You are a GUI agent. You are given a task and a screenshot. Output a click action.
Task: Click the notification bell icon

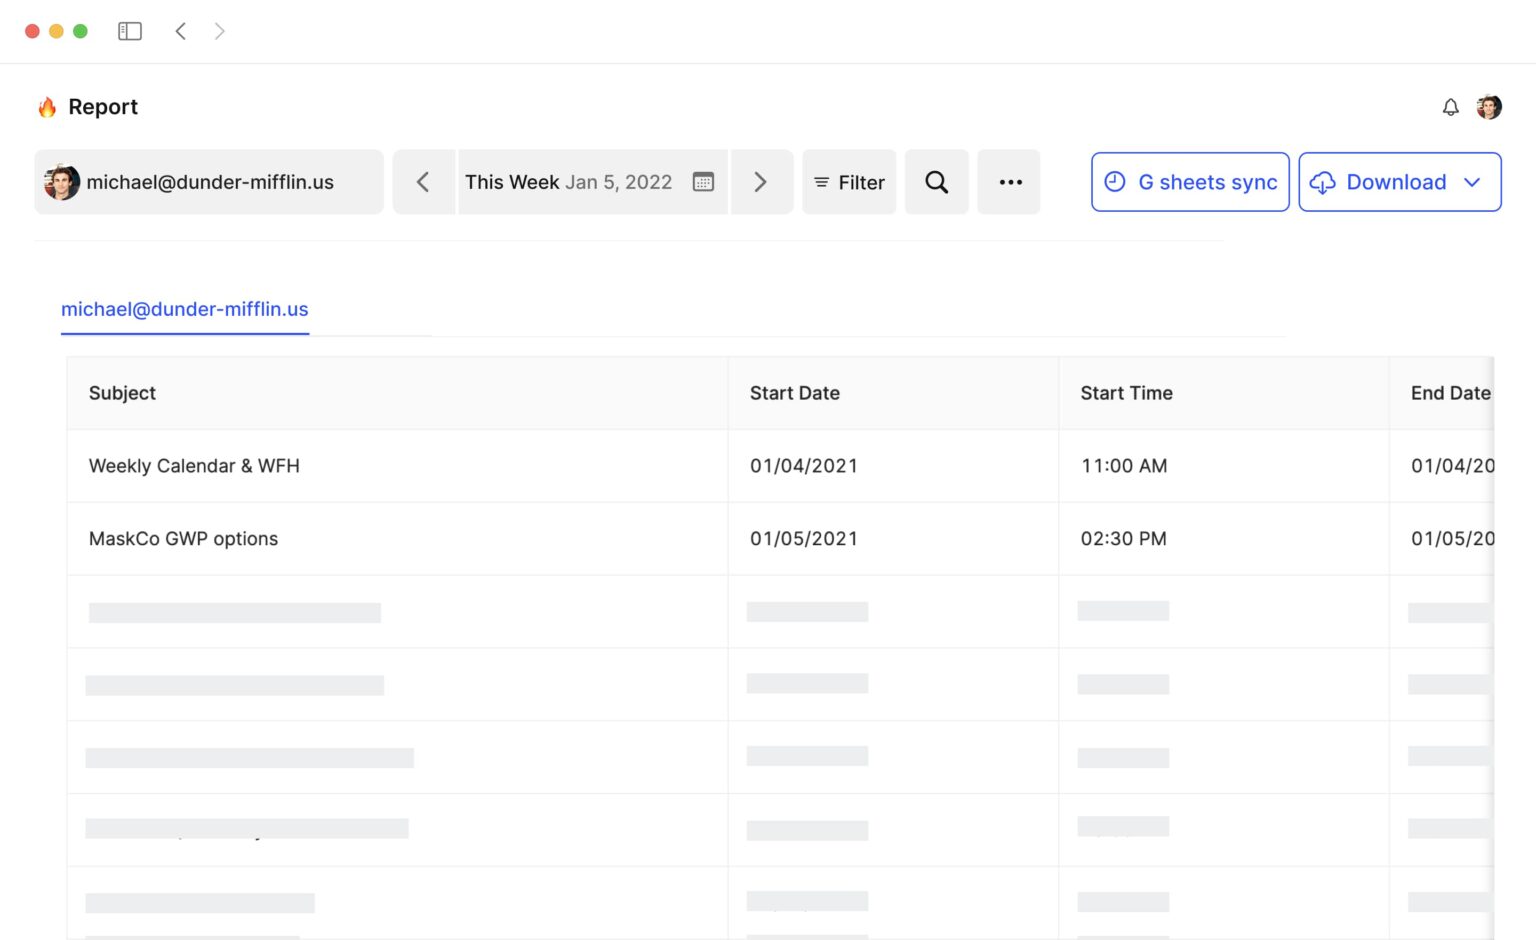point(1450,107)
